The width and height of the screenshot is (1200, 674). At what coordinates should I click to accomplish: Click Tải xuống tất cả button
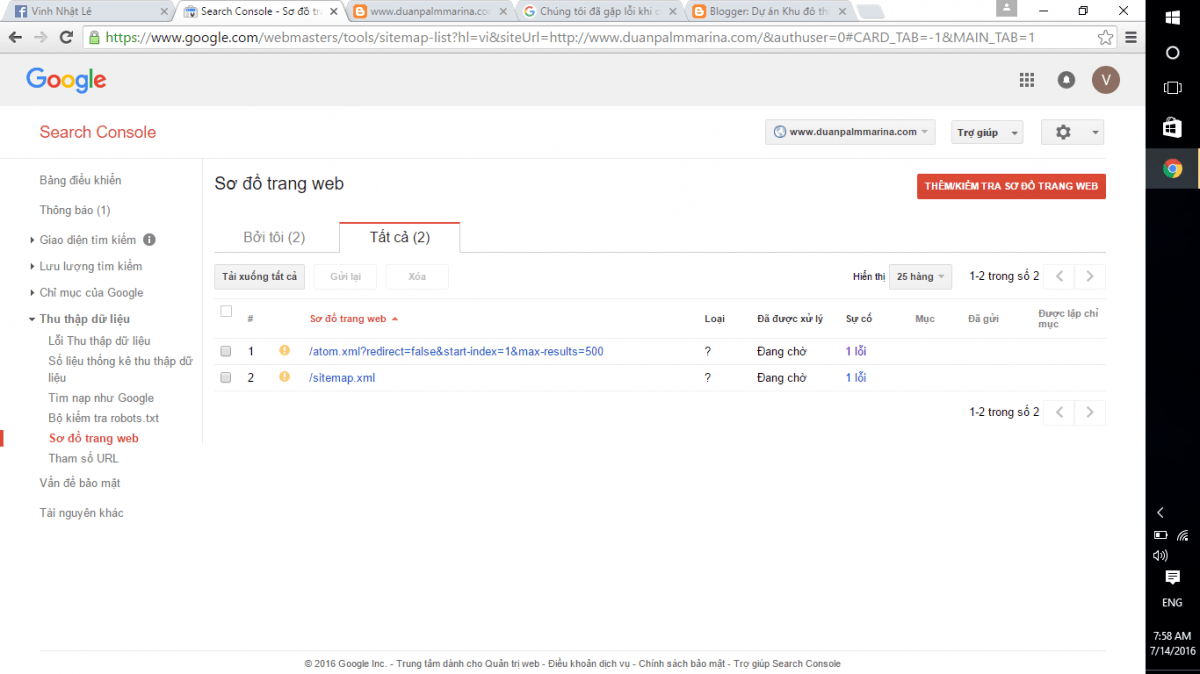click(260, 276)
